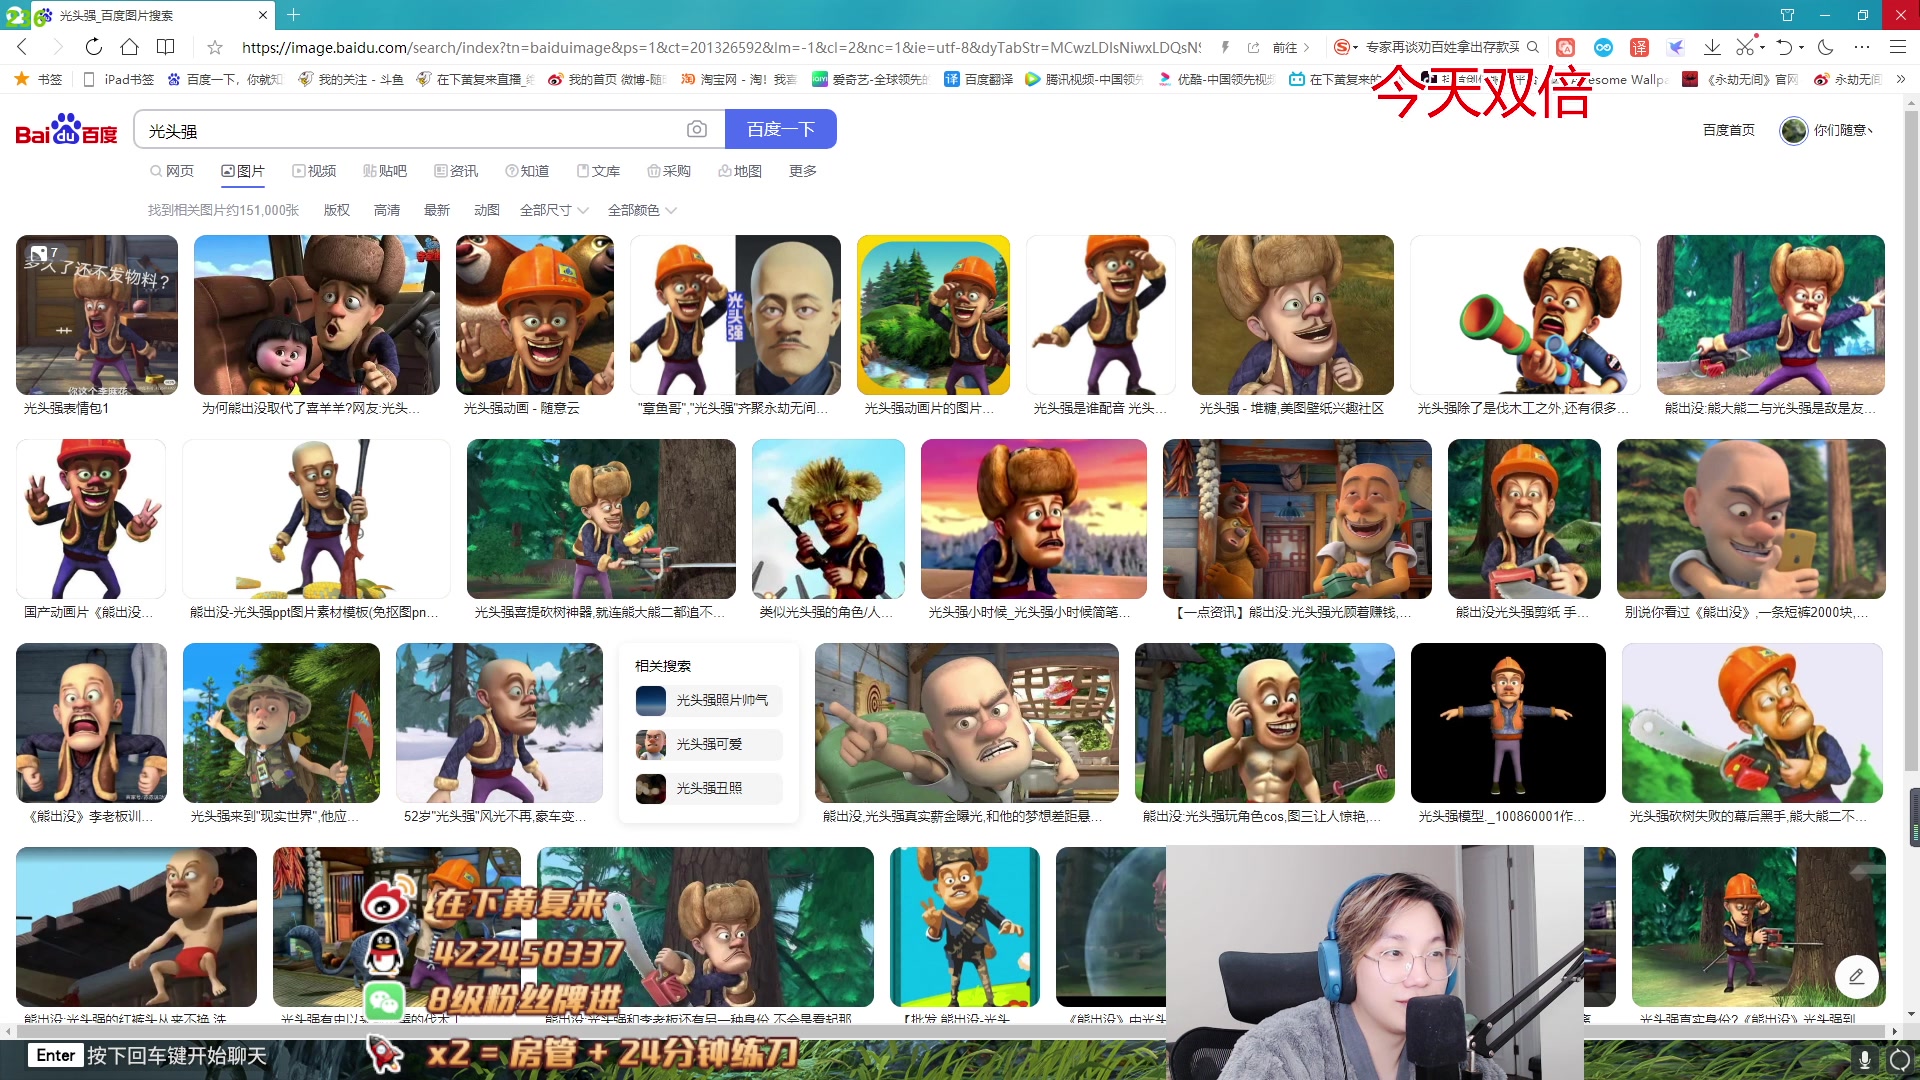This screenshot has height=1080, width=1920.
Task: Click the round pencil feedback button
Action: point(1856,976)
